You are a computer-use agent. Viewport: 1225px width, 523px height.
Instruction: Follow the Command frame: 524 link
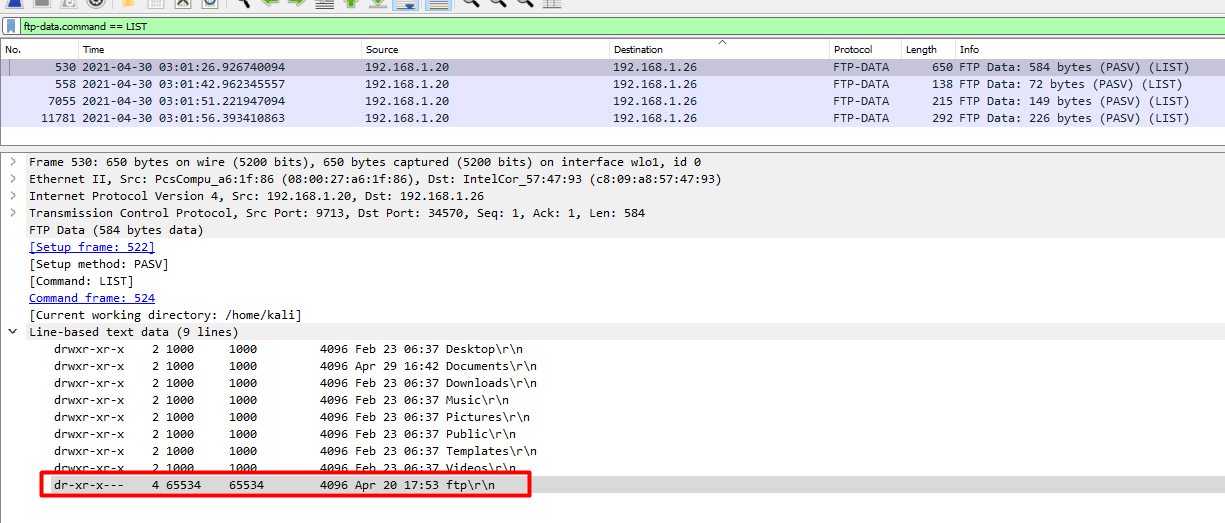91,298
